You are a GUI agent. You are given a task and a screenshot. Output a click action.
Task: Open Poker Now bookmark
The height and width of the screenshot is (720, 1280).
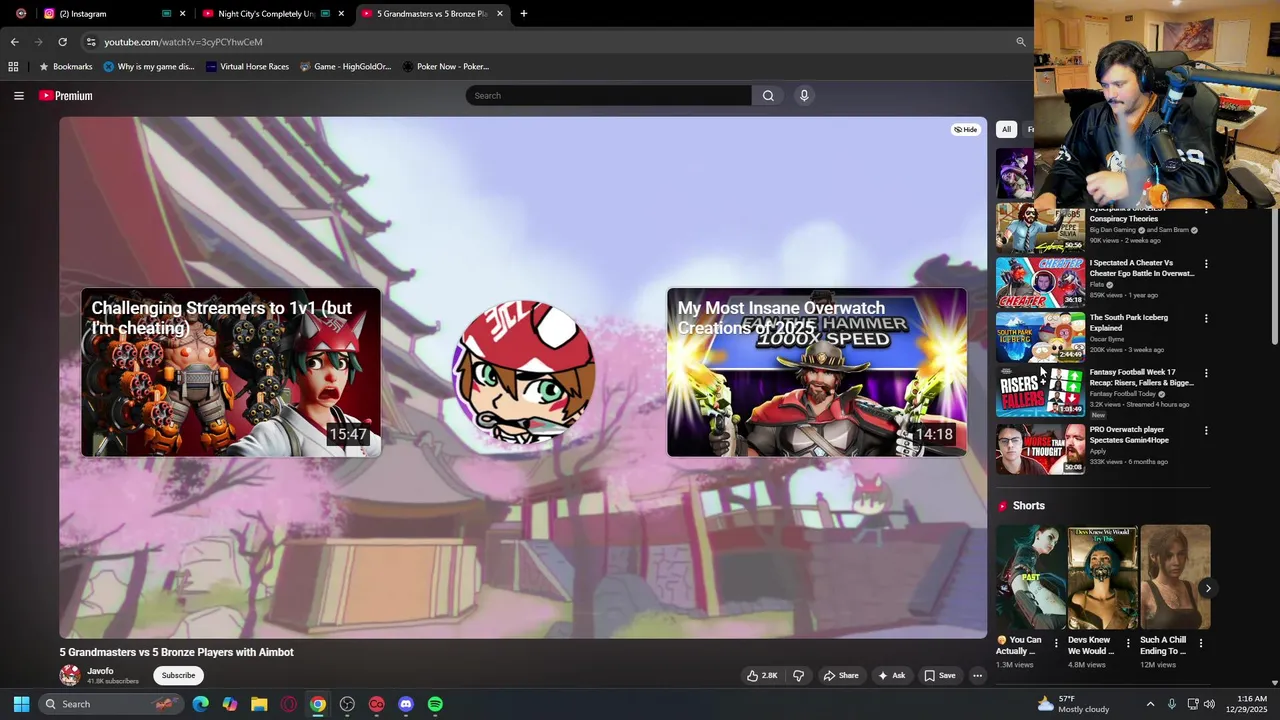click(x=446, y=67)
